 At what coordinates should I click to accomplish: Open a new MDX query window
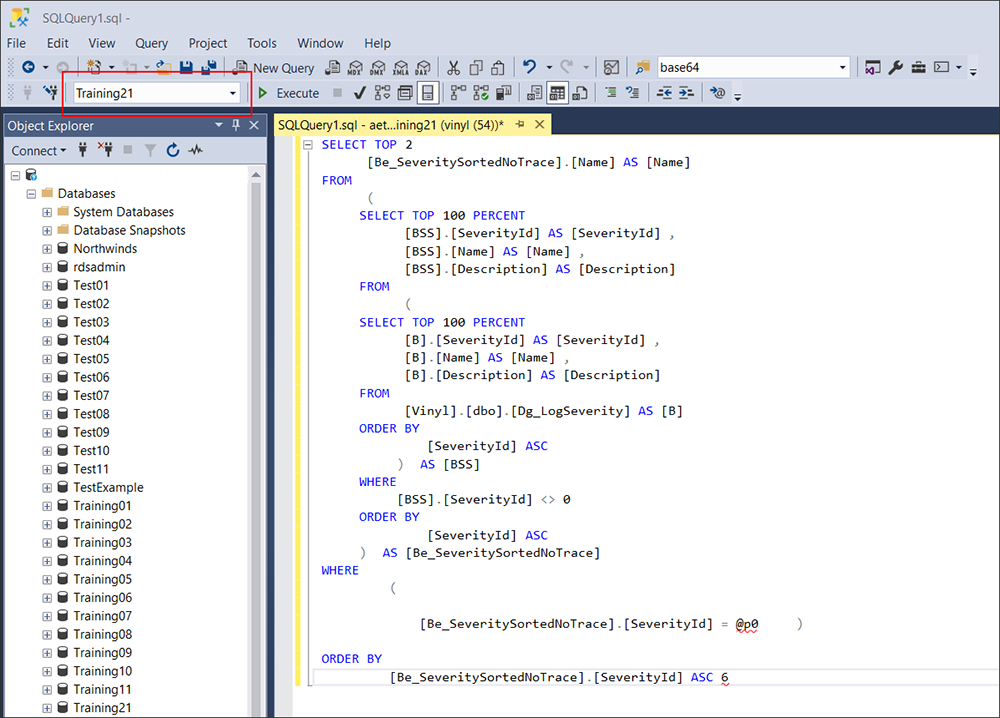click(x=358, y=67)
